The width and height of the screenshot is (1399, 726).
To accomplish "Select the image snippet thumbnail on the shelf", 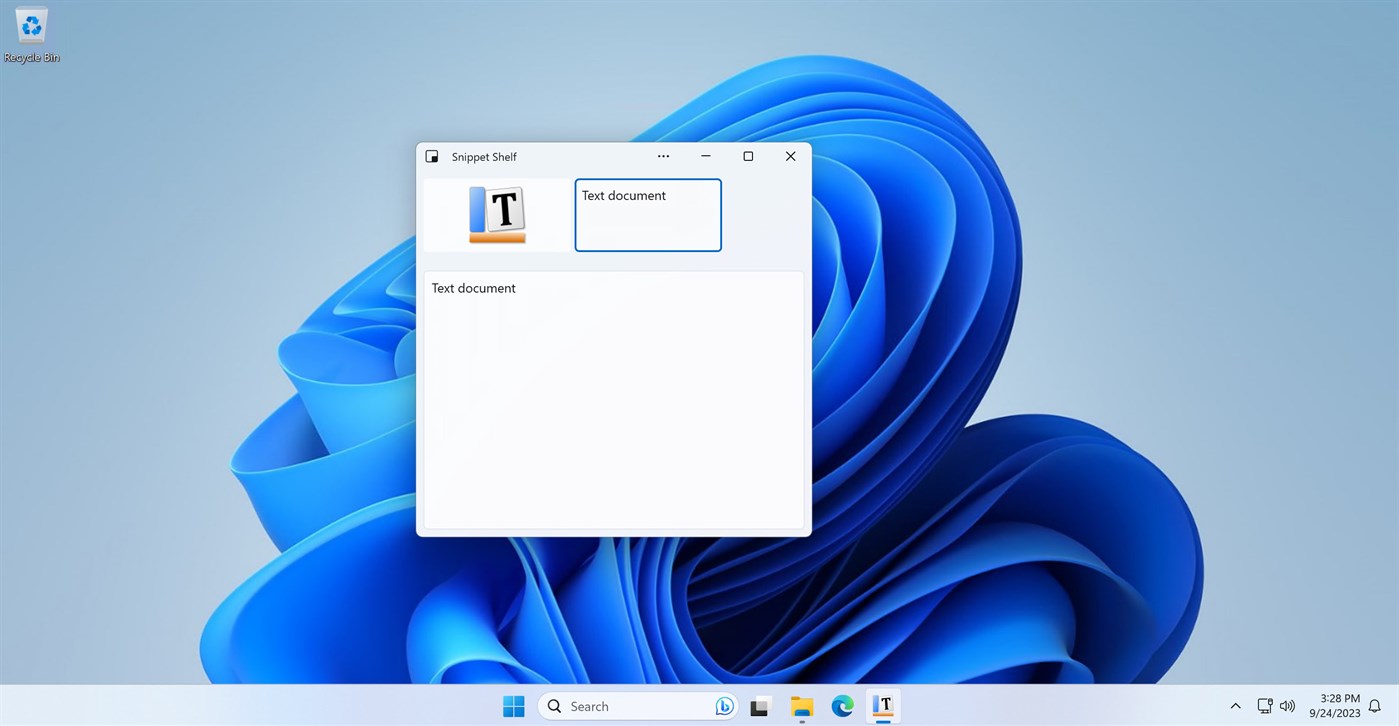I will click(495, 214).
